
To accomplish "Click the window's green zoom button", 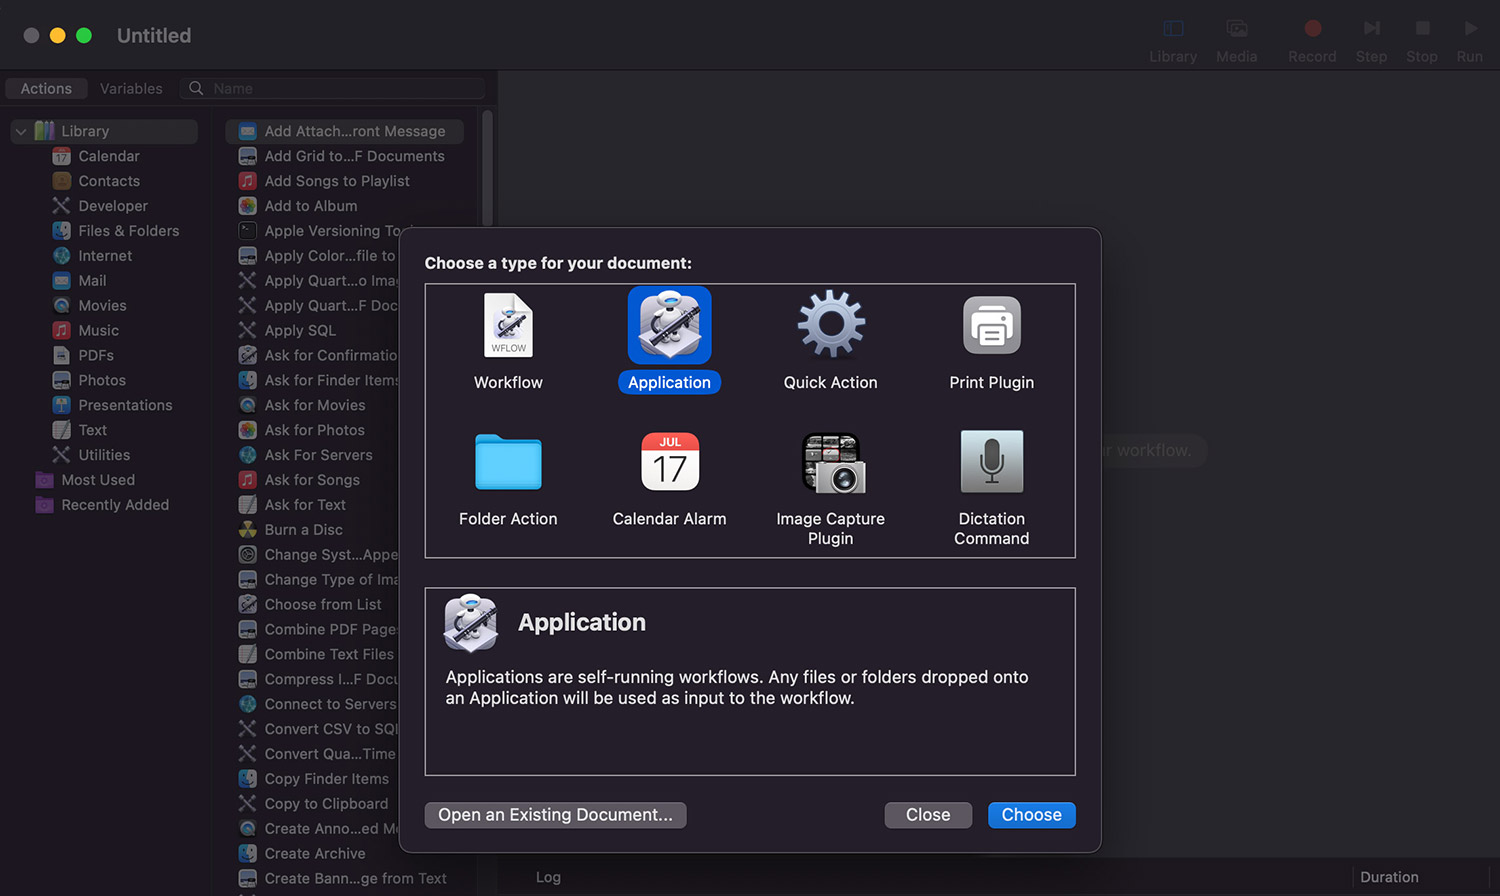I will click(84, 35).
